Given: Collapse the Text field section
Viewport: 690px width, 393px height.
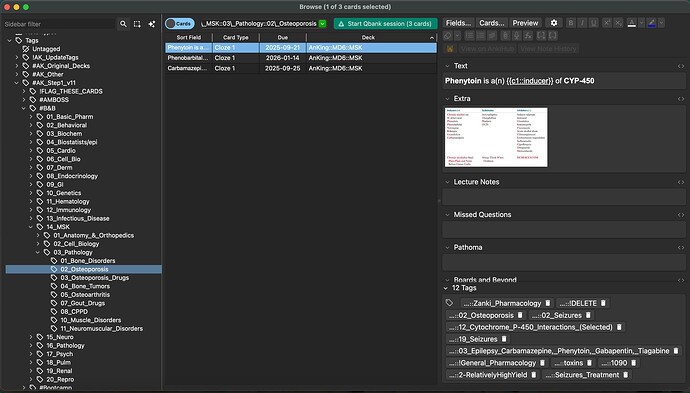Looking at the screenshot, I should (448, 66).
